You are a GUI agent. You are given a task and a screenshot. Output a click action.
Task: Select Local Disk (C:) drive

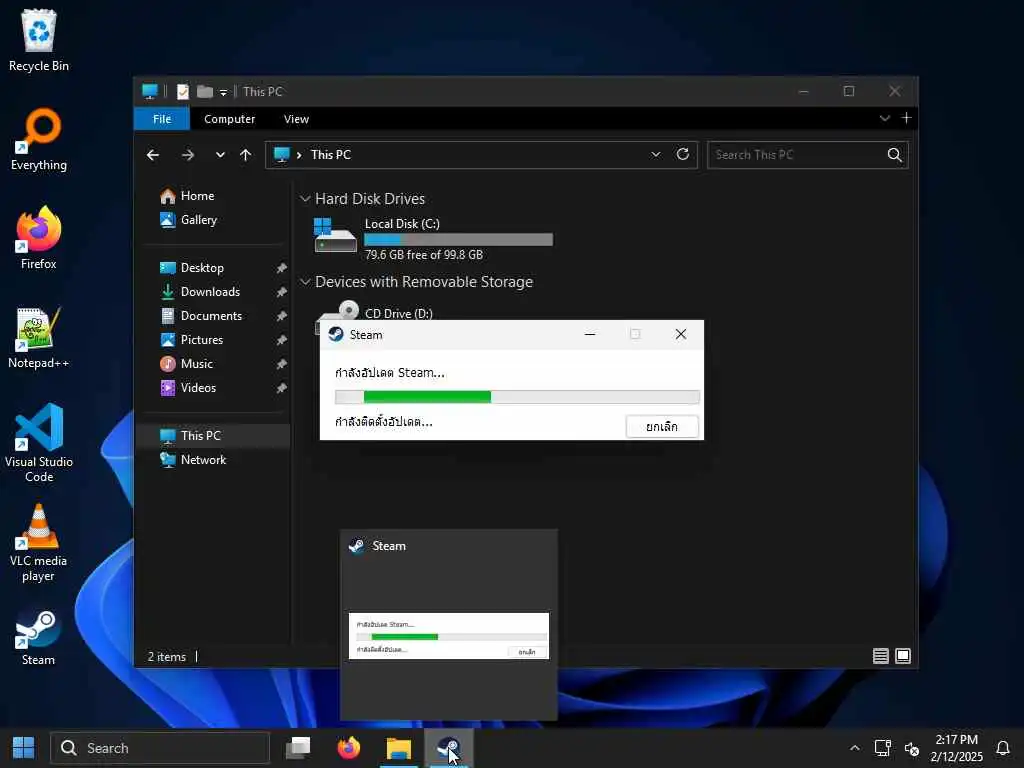(433, 238)
